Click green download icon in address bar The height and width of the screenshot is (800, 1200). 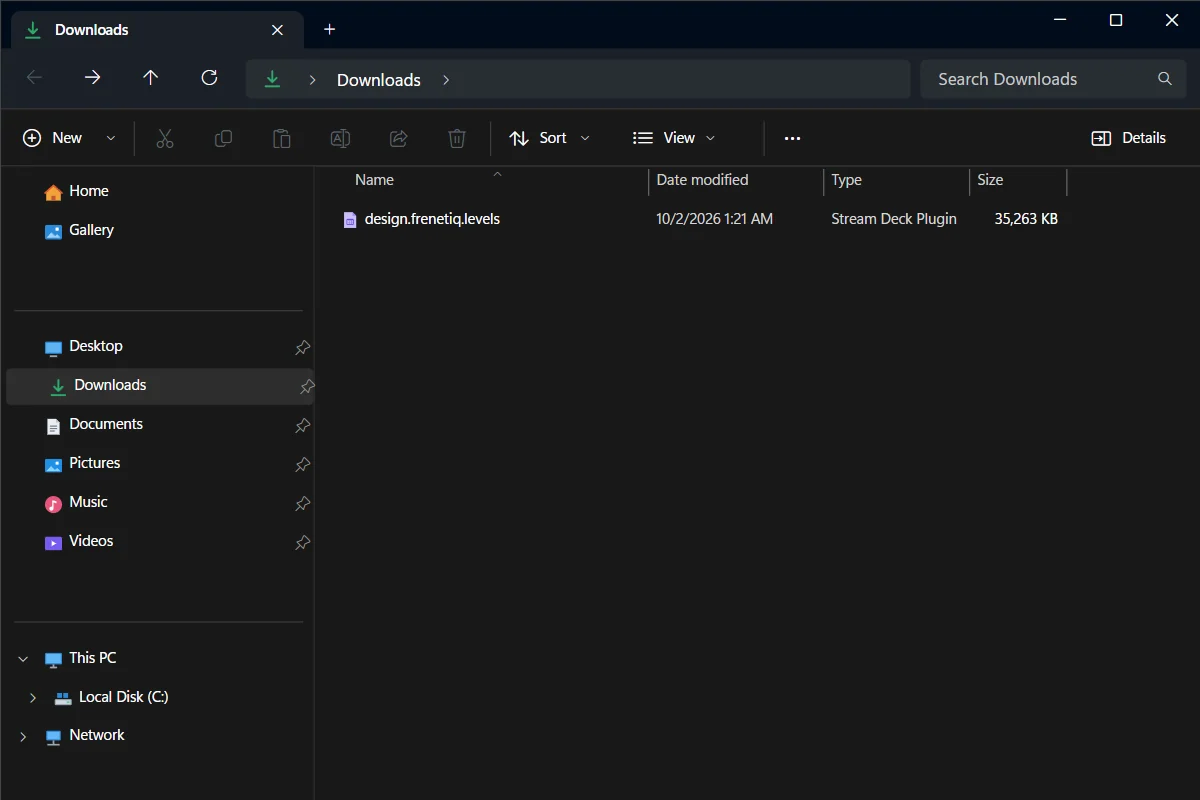coord(272,80)
